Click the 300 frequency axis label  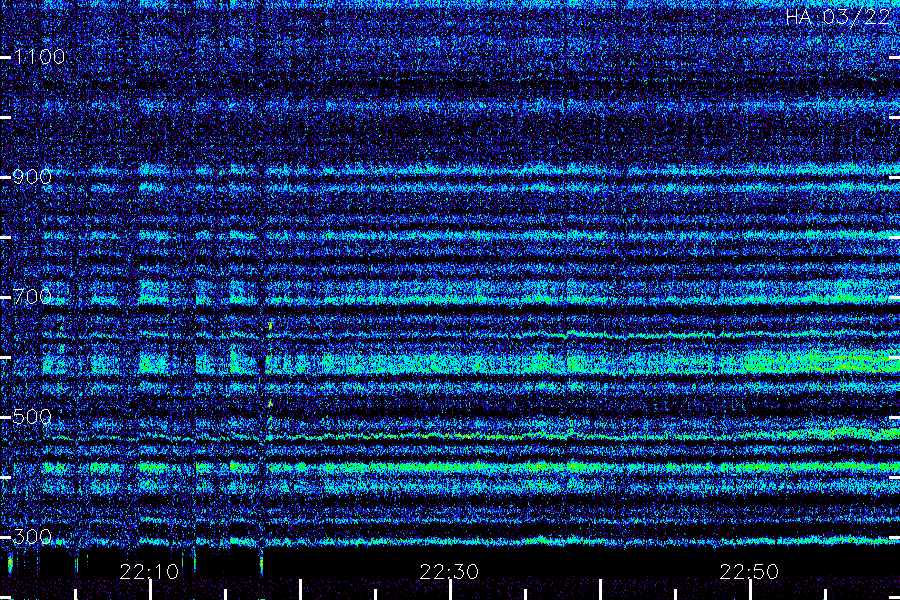(x=32, y=537)
